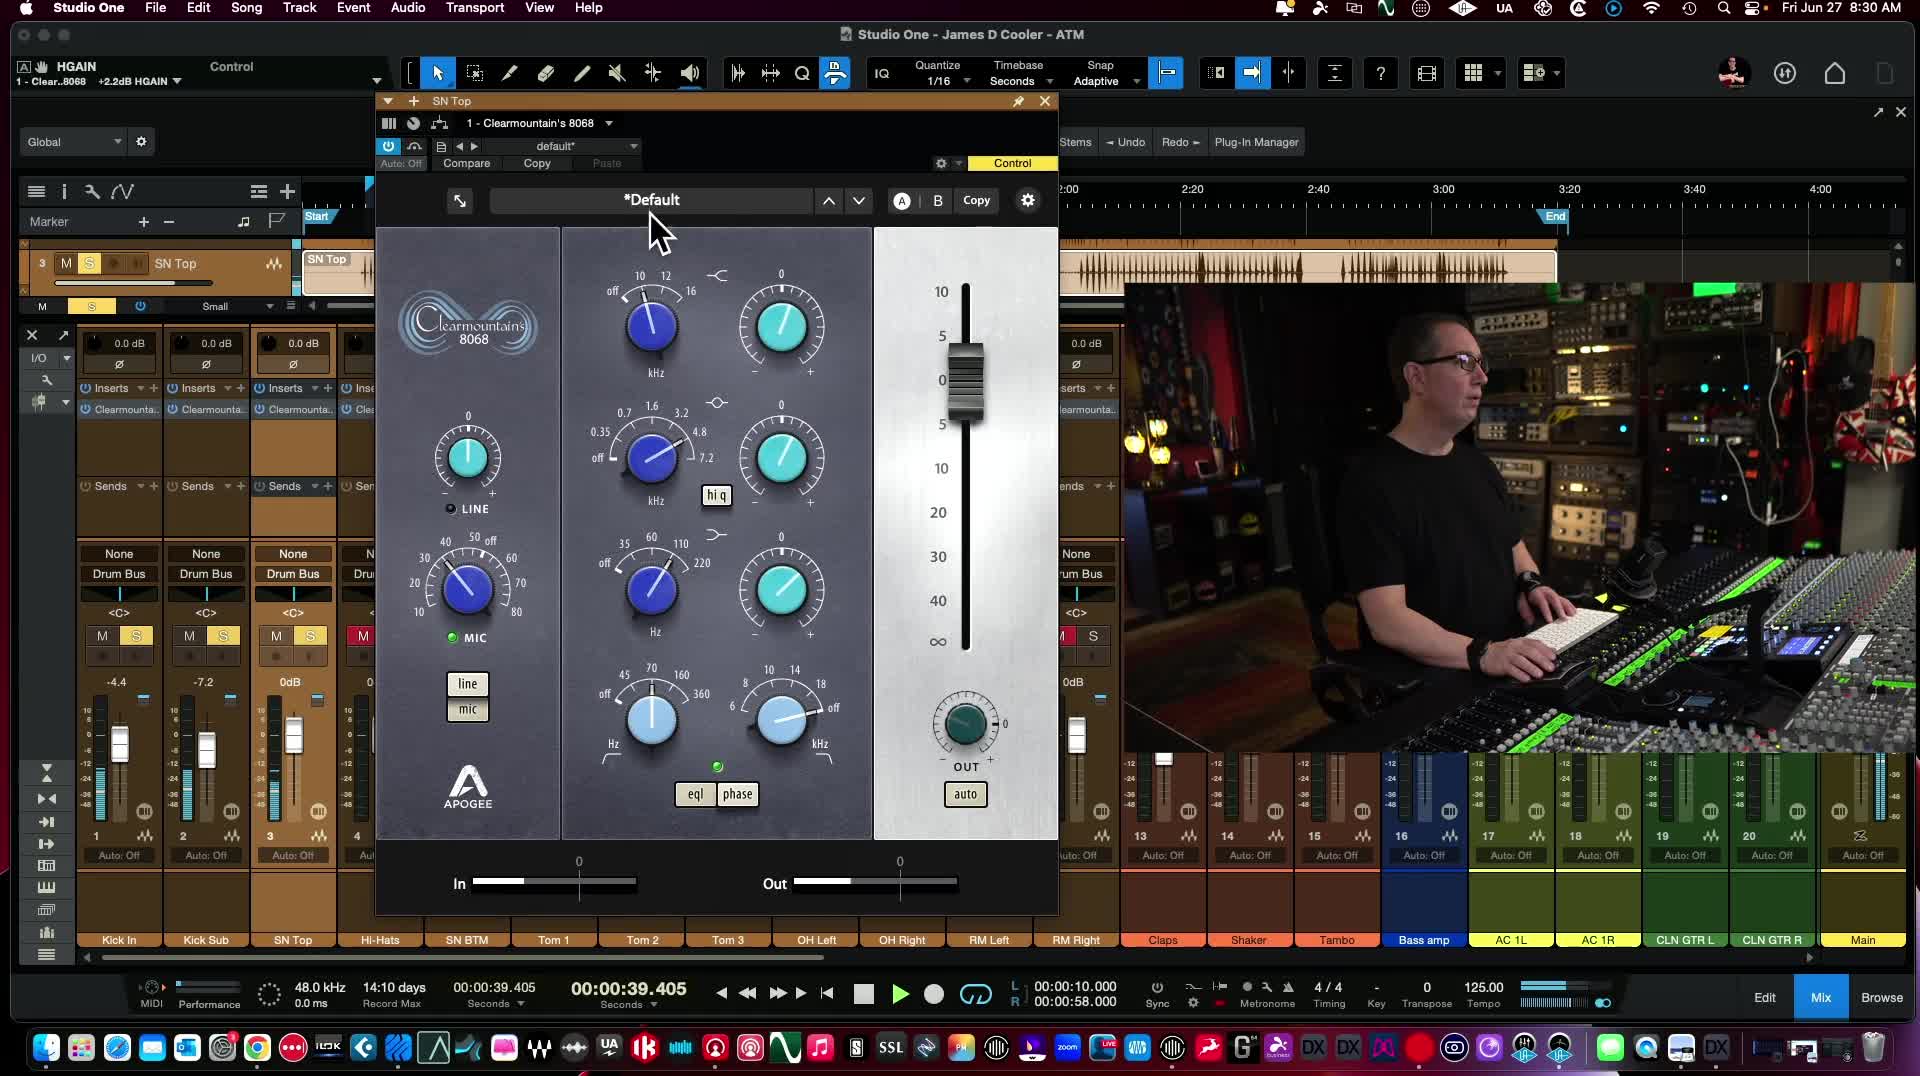Toggle the auto output button
The width and height of the screenshot is (1920, 1076).
pyautogui.click(x=966, y=794)
